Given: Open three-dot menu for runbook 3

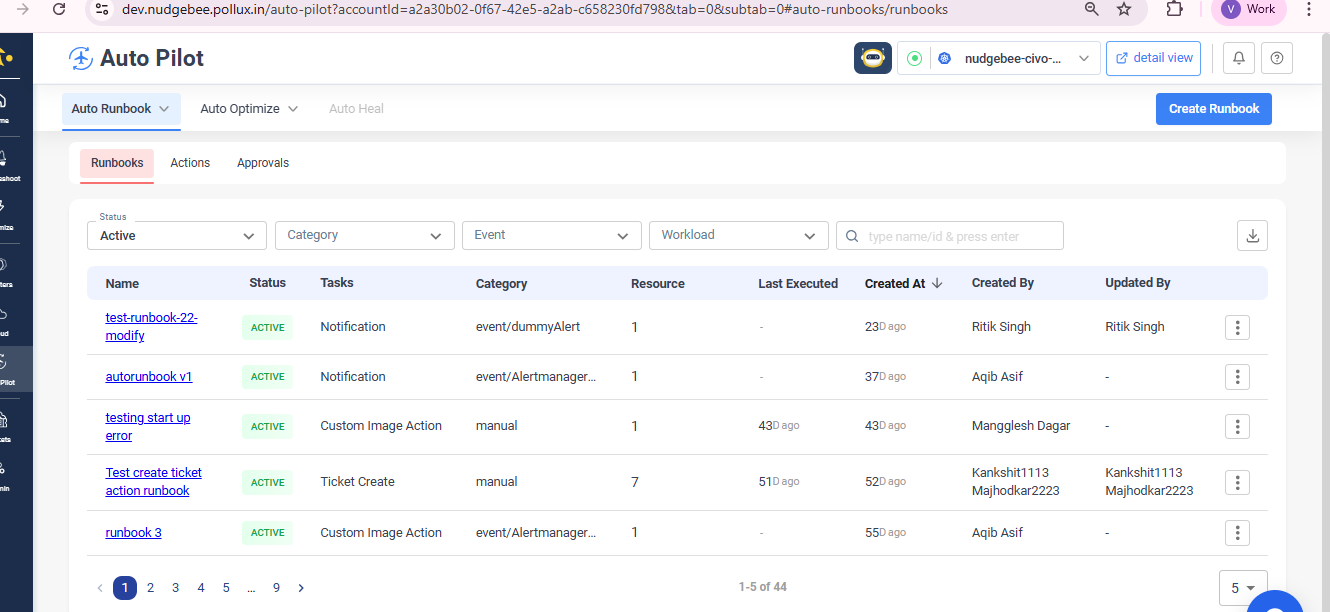Looking at the screenshot, I should (x=1237, y=533).
